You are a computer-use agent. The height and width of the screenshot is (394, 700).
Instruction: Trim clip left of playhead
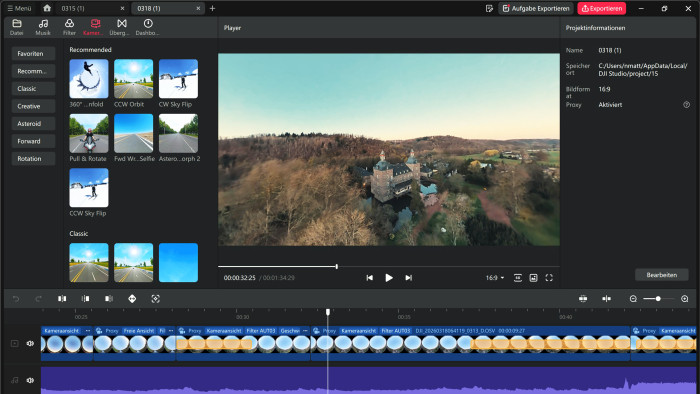[85, 299]
